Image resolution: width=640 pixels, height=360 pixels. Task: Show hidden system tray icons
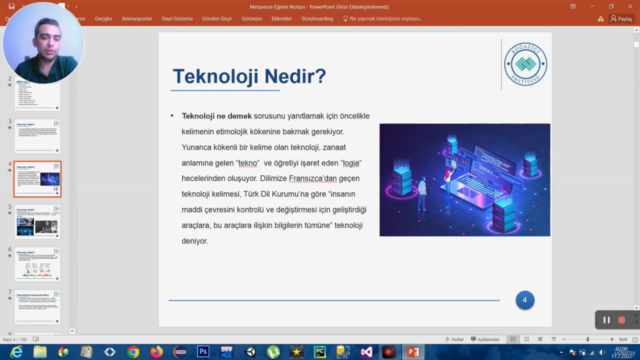(x=561, y=352)
